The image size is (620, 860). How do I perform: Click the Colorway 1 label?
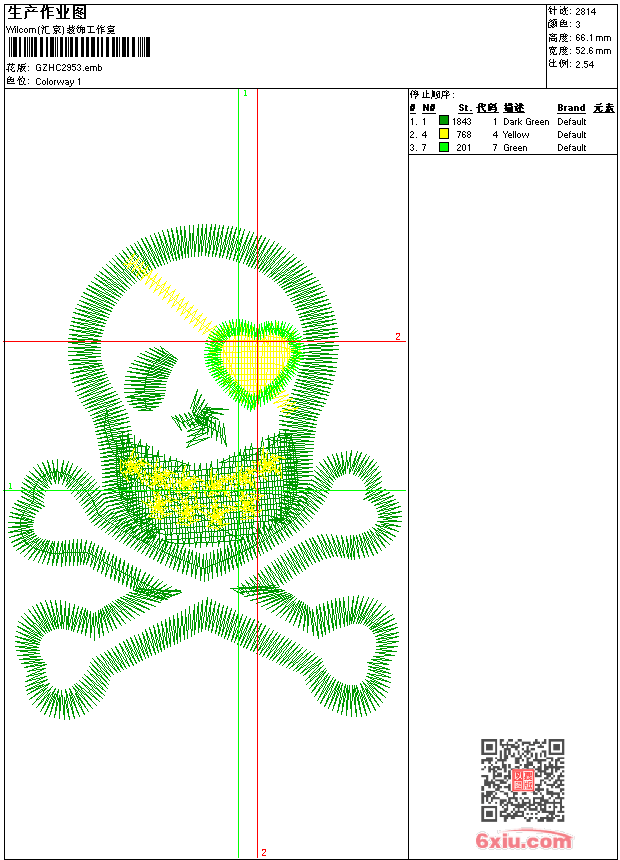tap(58, 82)
